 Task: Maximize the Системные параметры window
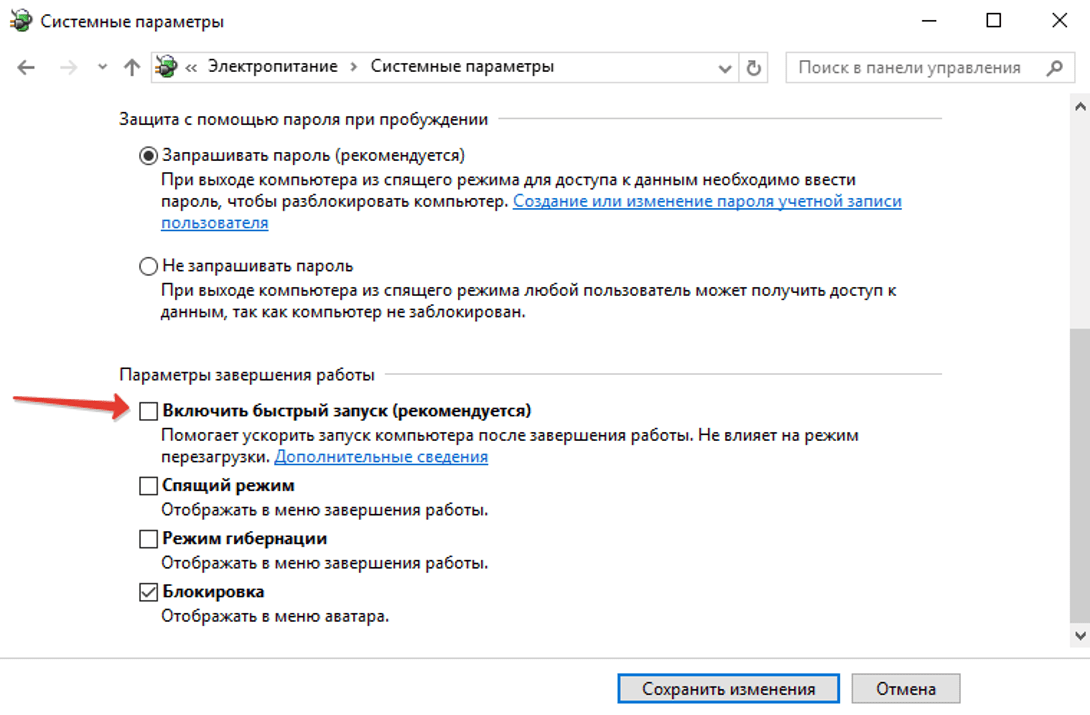994,21
